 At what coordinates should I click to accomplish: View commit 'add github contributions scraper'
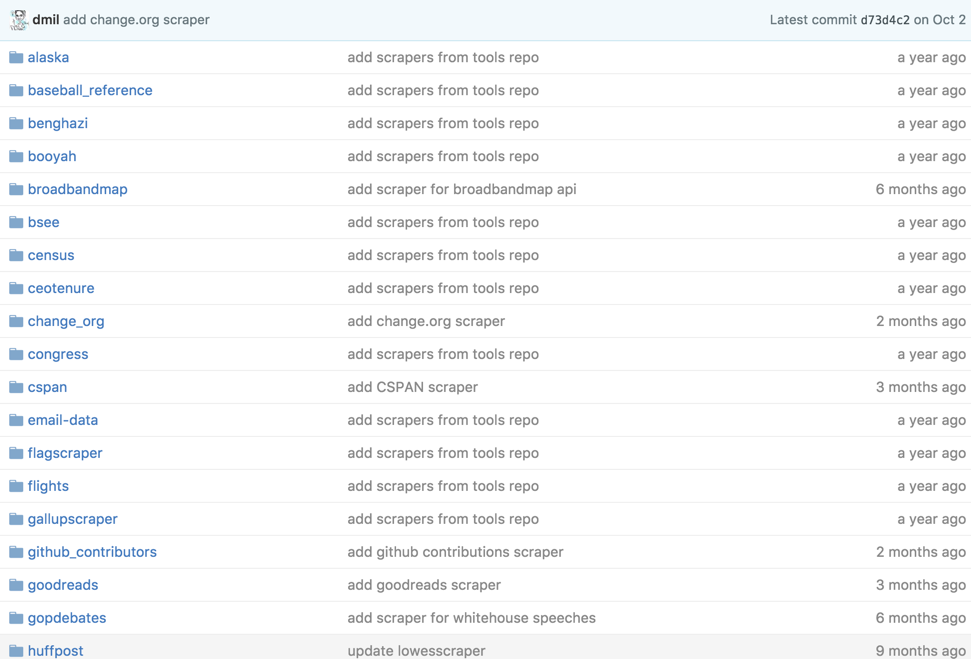tap(455, 552)
